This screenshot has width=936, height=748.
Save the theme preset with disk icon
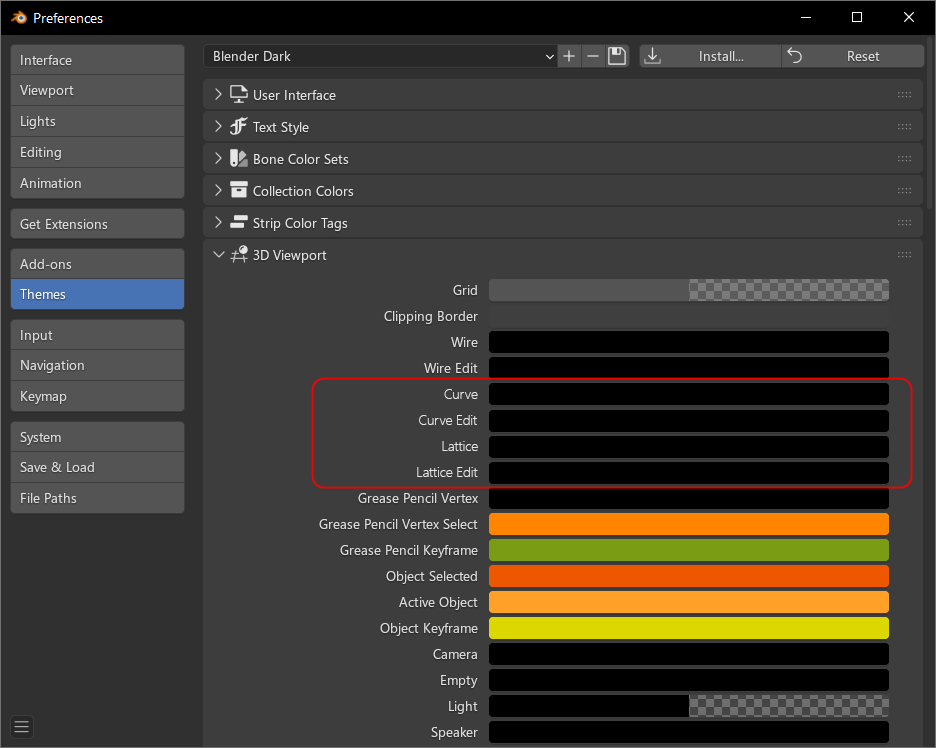pyautogui.click(x=617, y=56)
